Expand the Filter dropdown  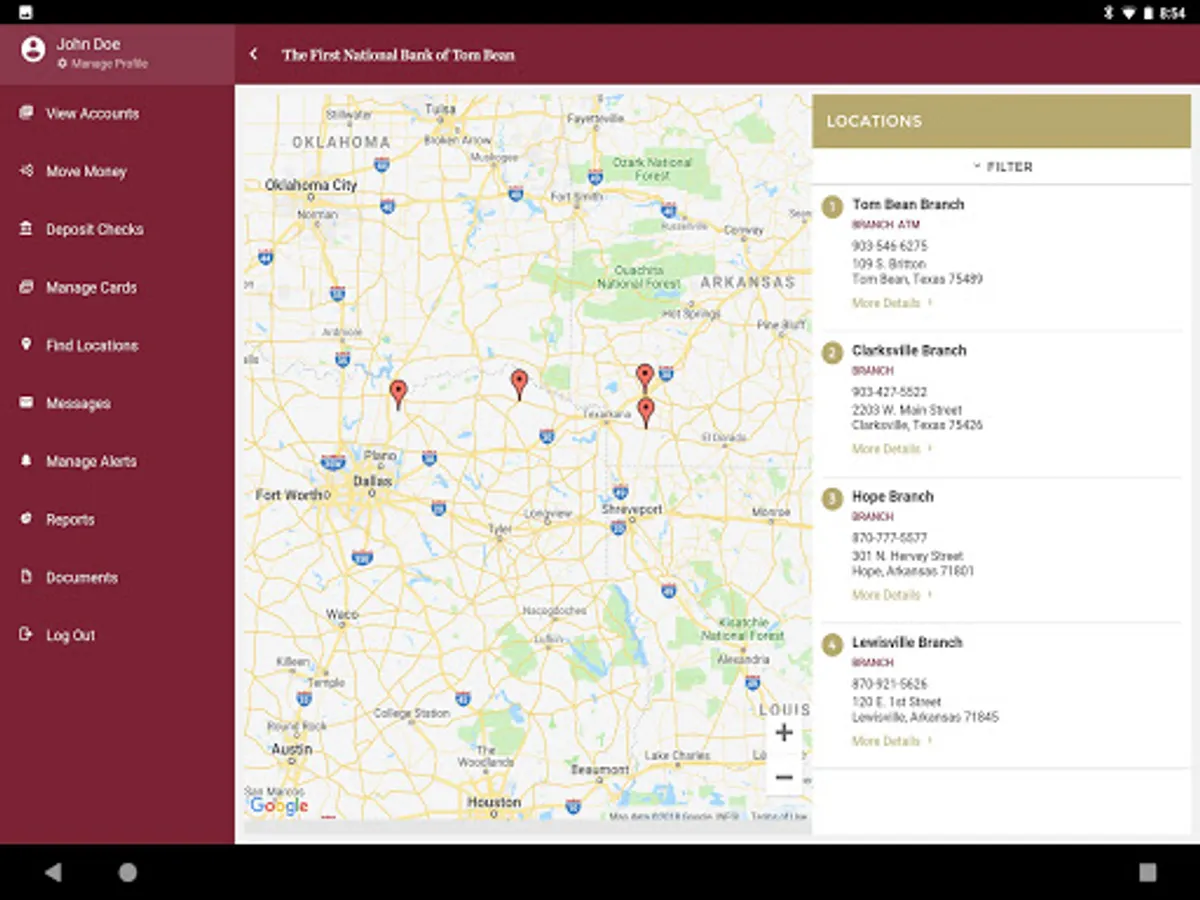(1002, 167)
